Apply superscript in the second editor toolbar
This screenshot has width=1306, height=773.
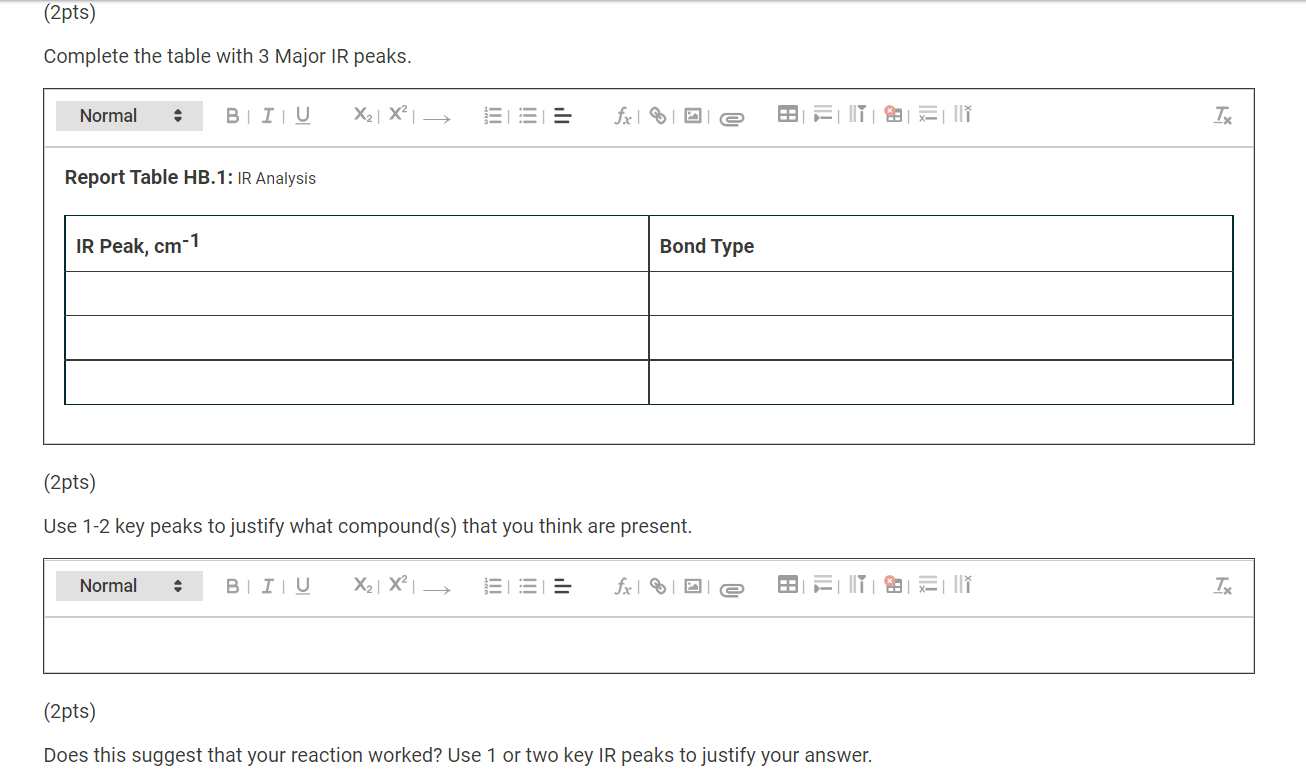397,586
